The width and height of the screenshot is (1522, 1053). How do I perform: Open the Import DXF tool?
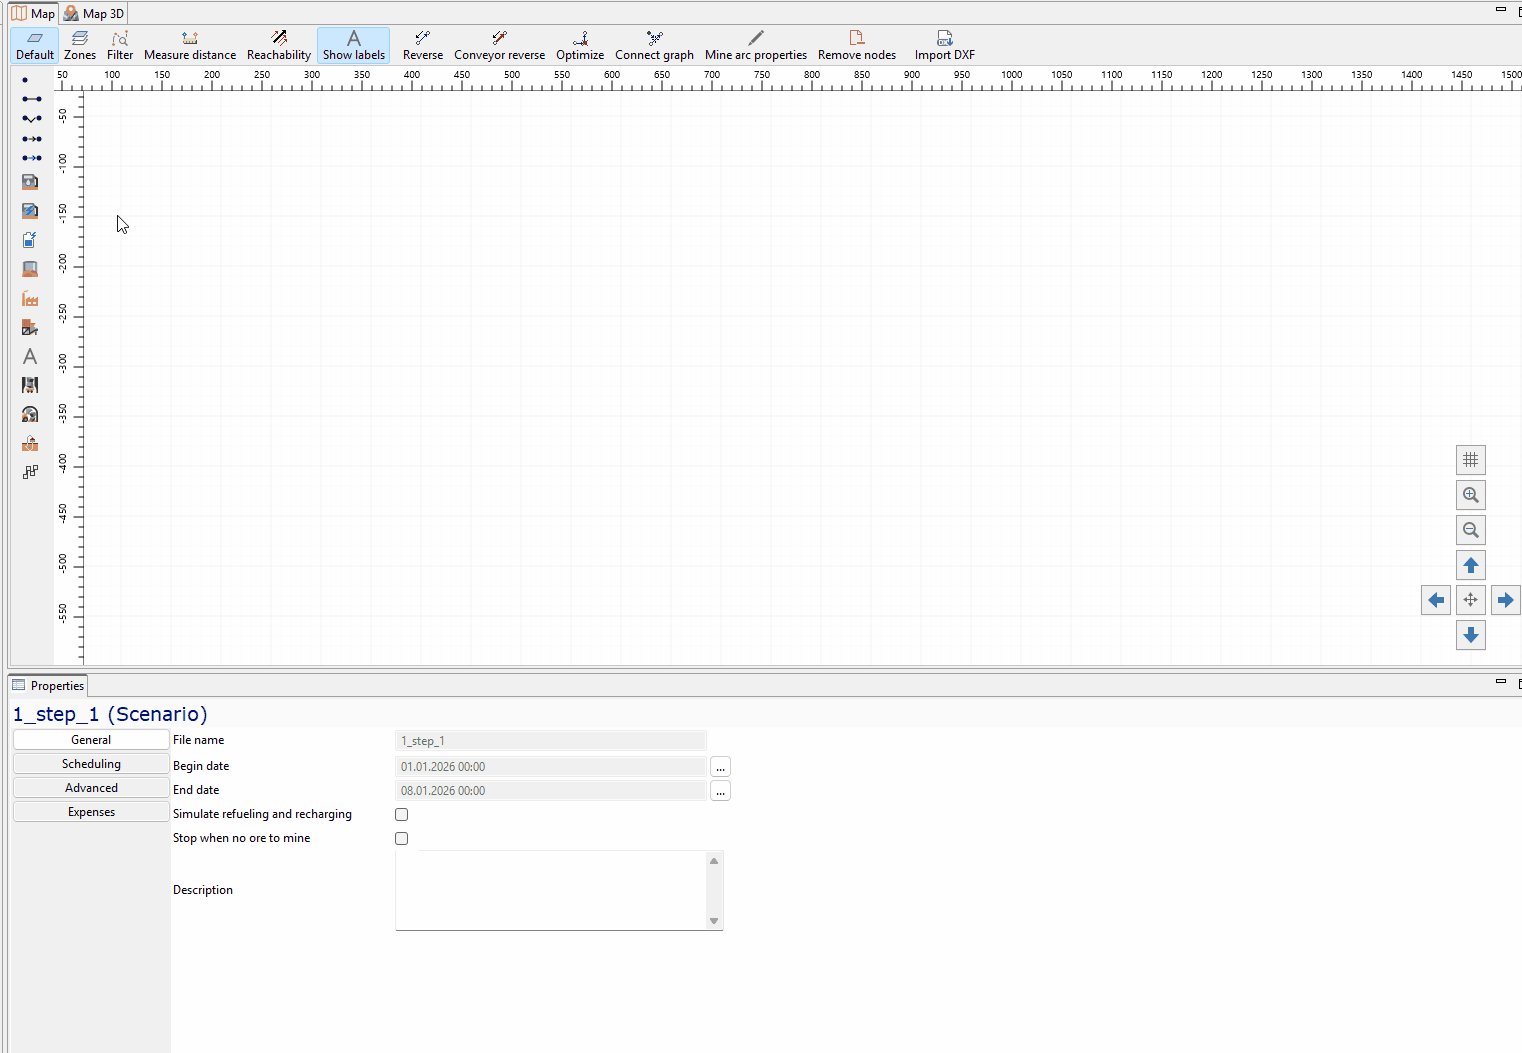(x=944, y=46)
